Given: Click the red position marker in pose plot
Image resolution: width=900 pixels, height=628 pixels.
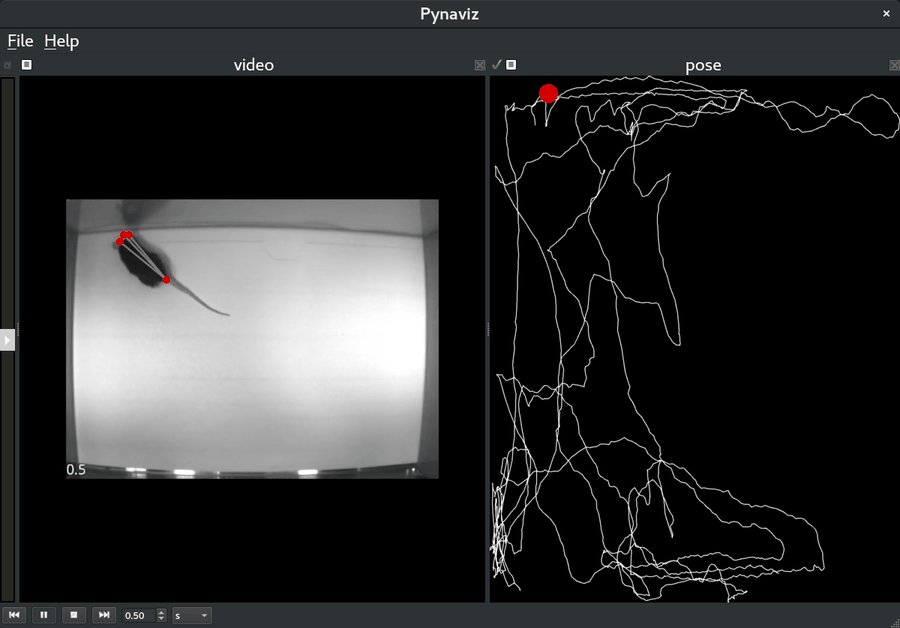Looking at the screenshot, I should click(x=548, y=93).
